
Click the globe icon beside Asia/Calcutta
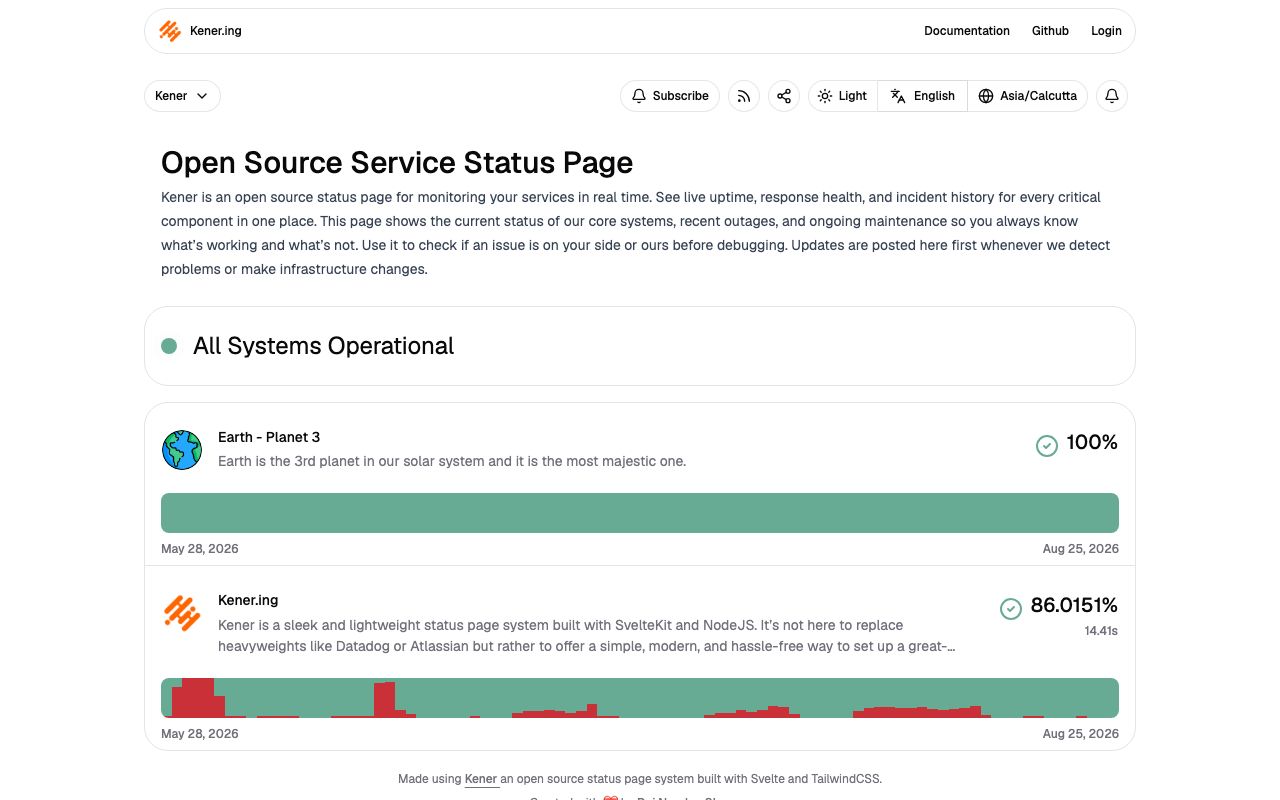tap(986, 96)
